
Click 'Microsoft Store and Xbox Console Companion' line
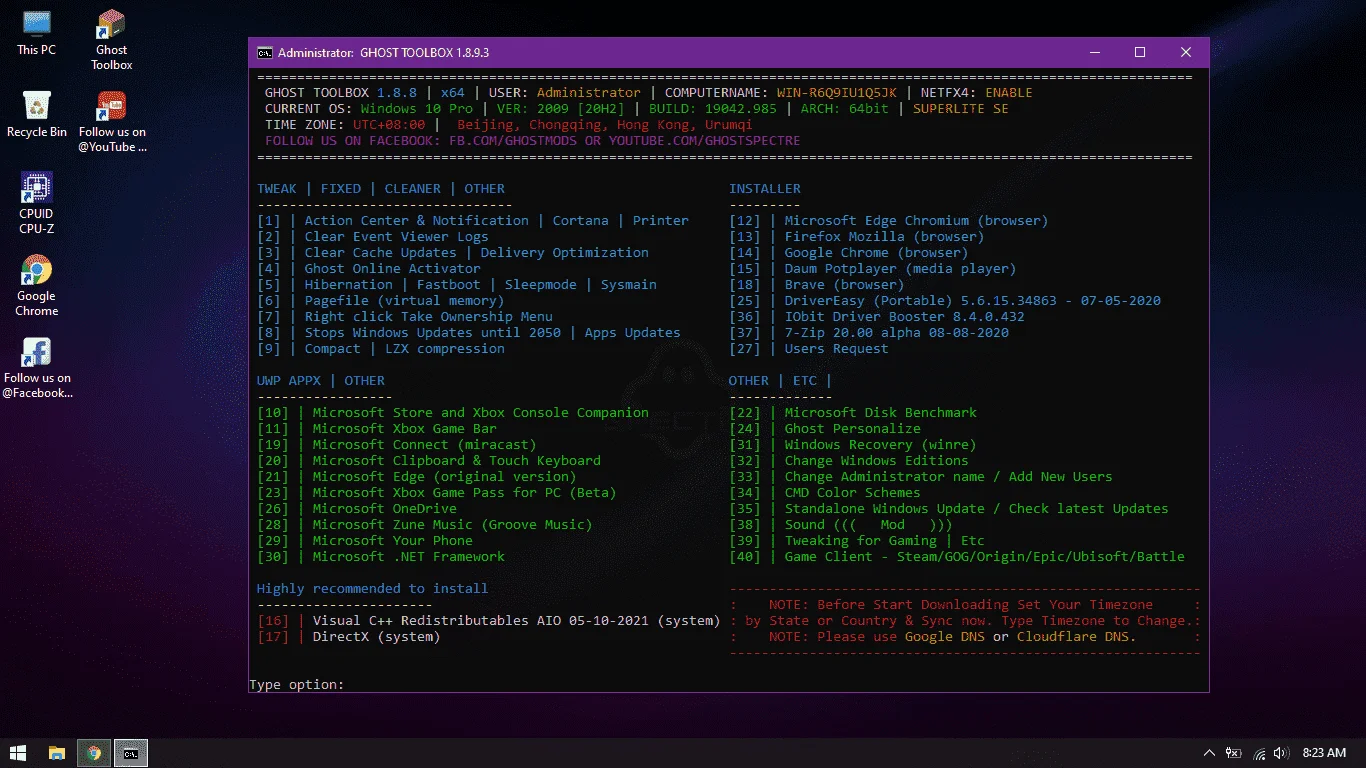(x=481, y=413)
